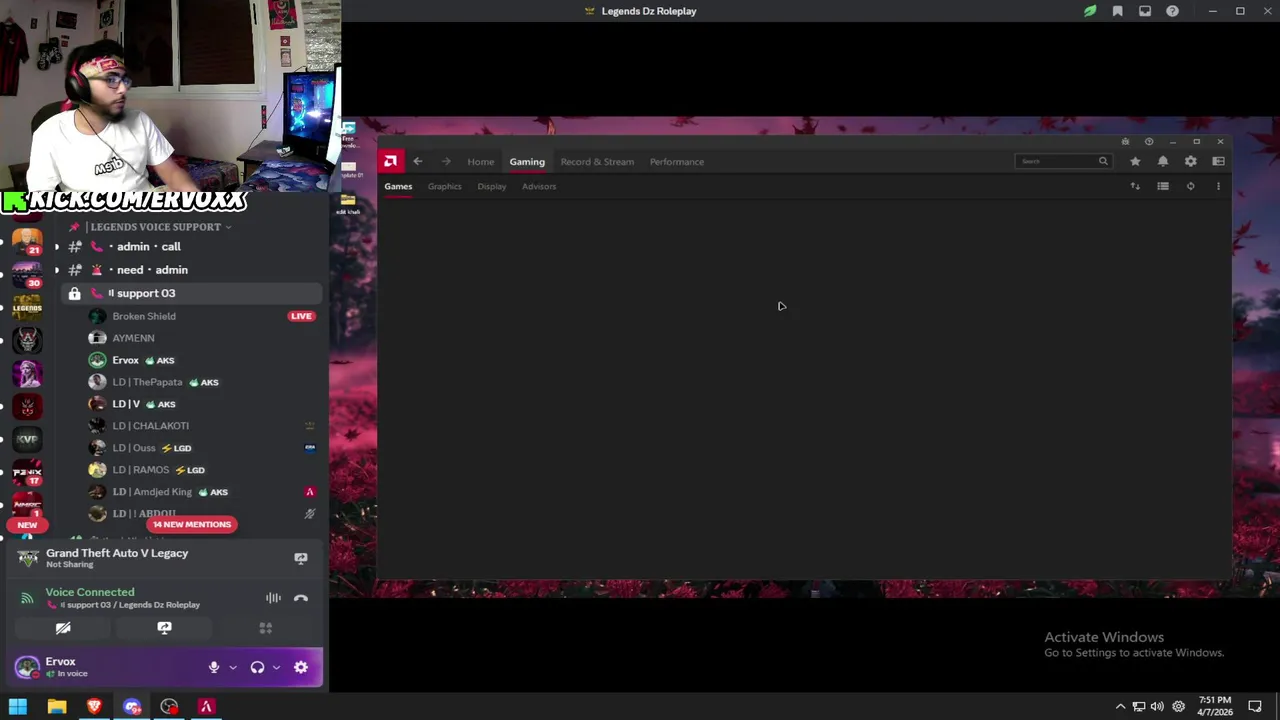
Task: Open the Advisors sub-tab
Action: pos(539,186)
